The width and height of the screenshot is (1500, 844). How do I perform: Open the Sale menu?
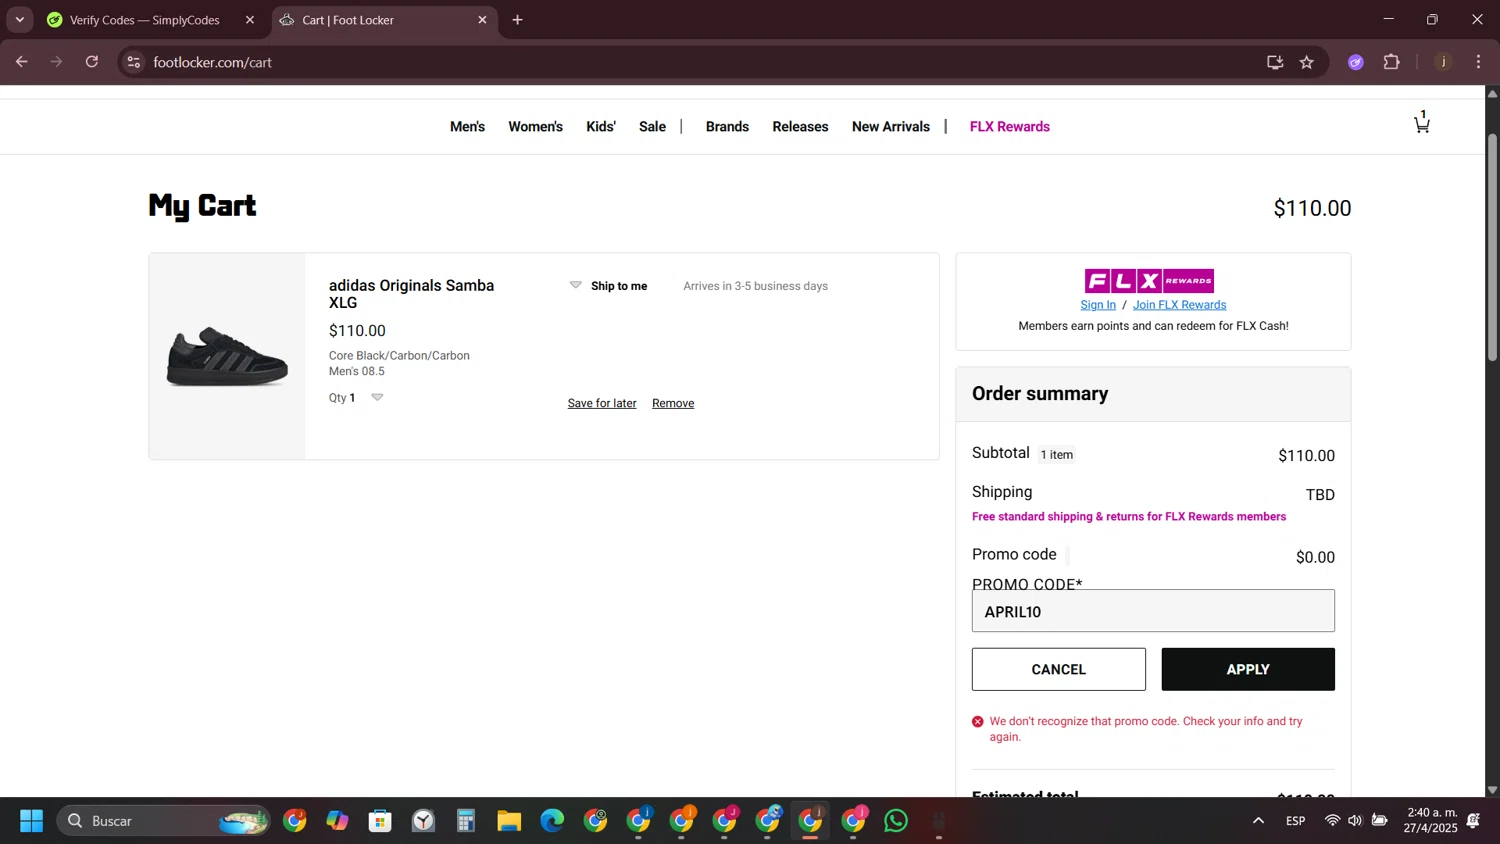[x=652, y=127]
